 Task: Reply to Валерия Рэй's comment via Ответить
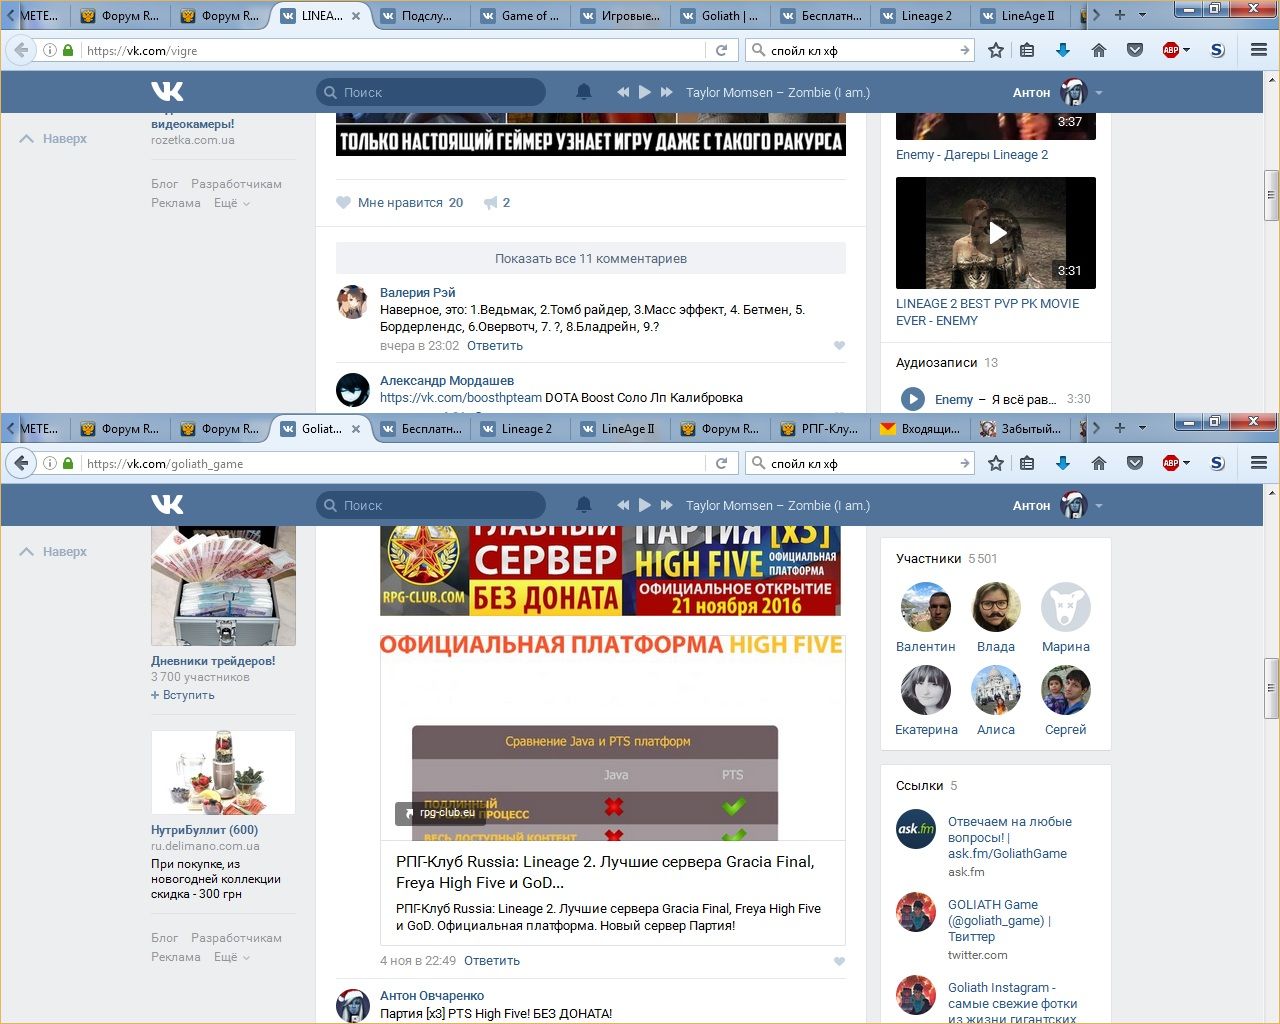[495, 346]
